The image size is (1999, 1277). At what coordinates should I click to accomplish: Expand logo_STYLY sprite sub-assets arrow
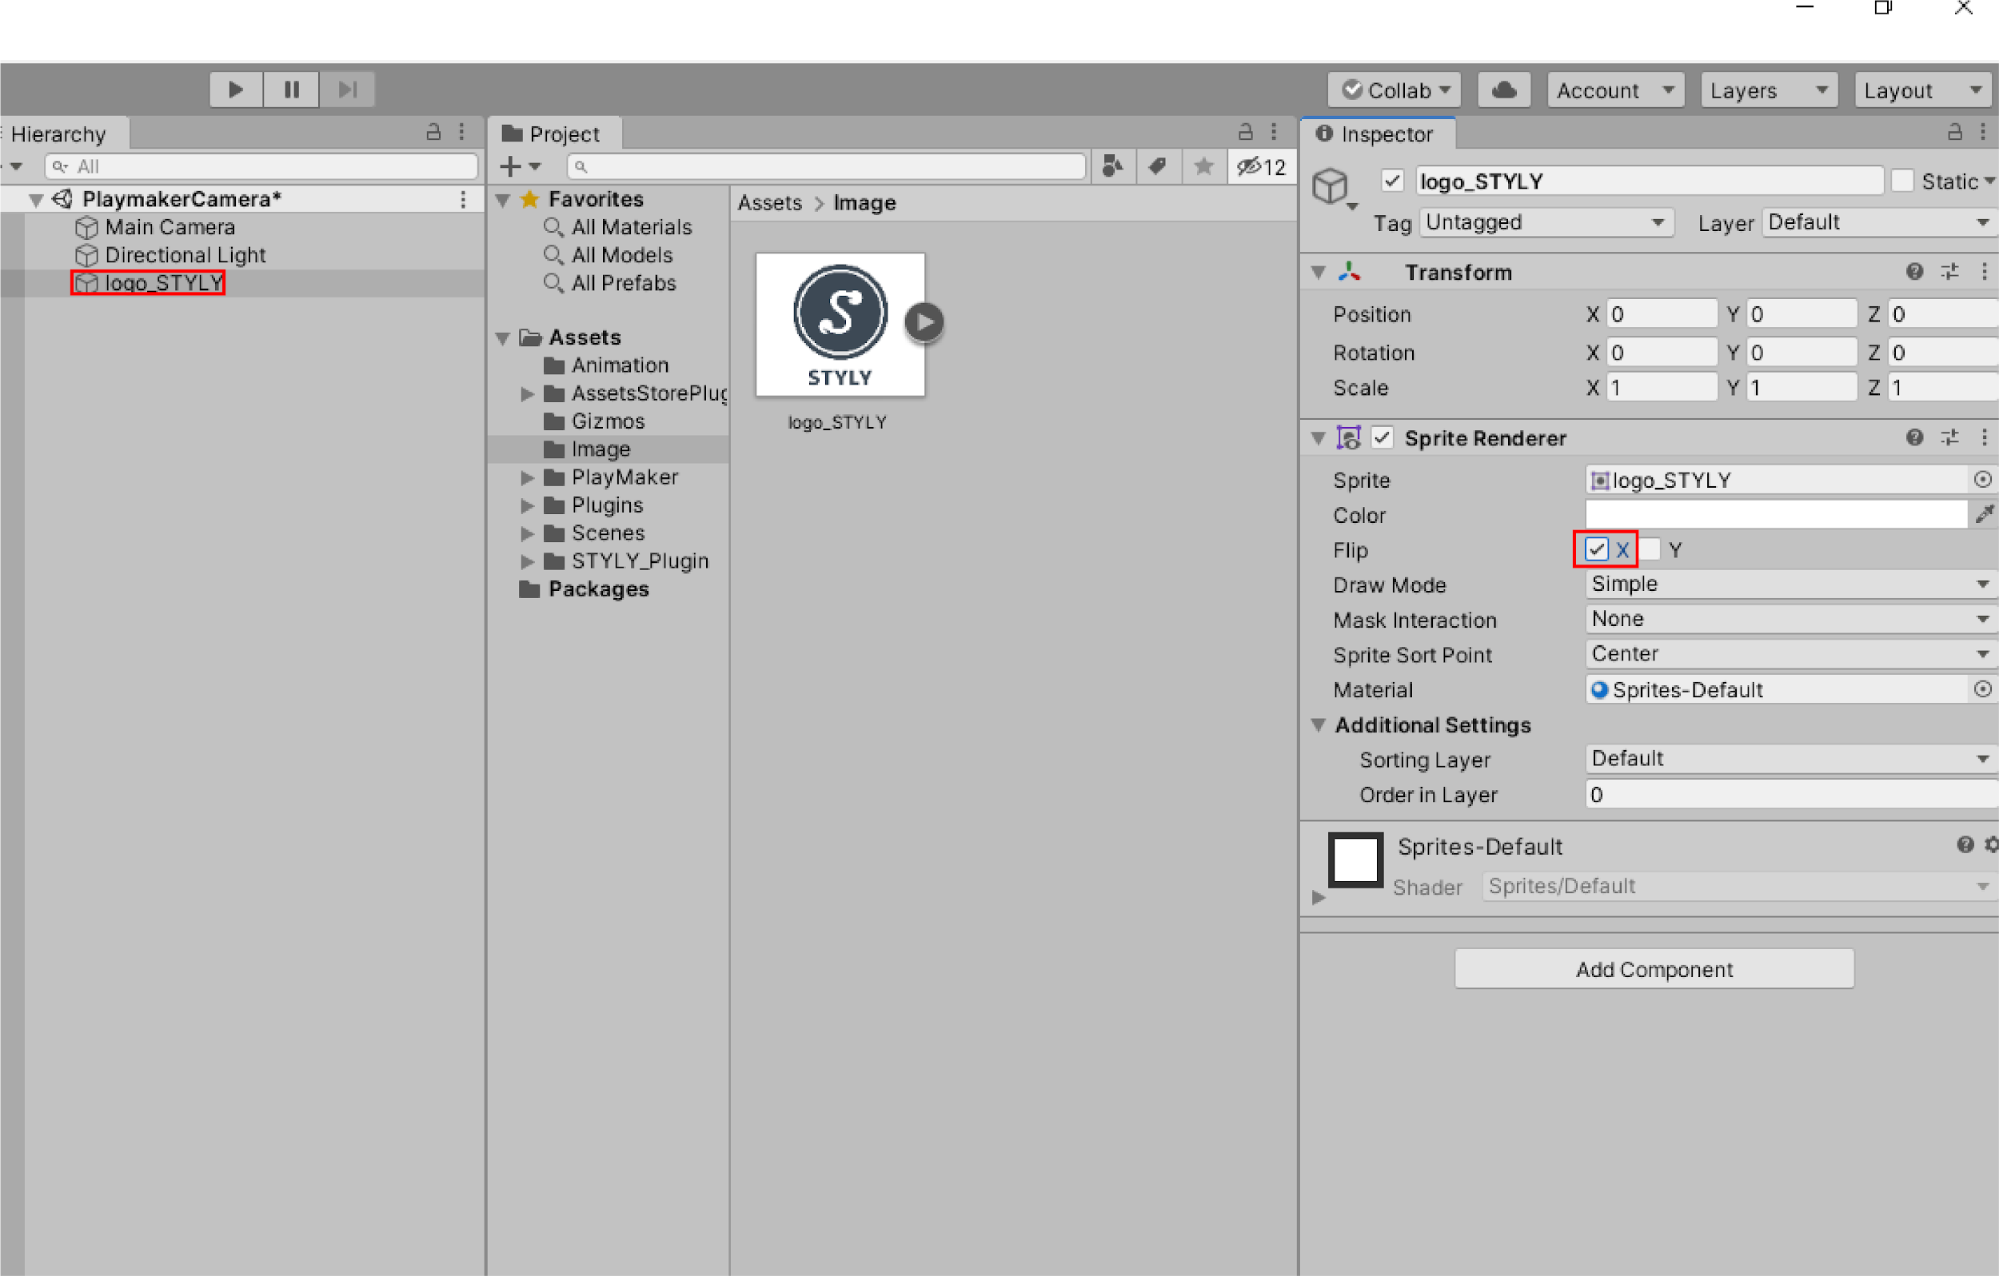[925, 322]
